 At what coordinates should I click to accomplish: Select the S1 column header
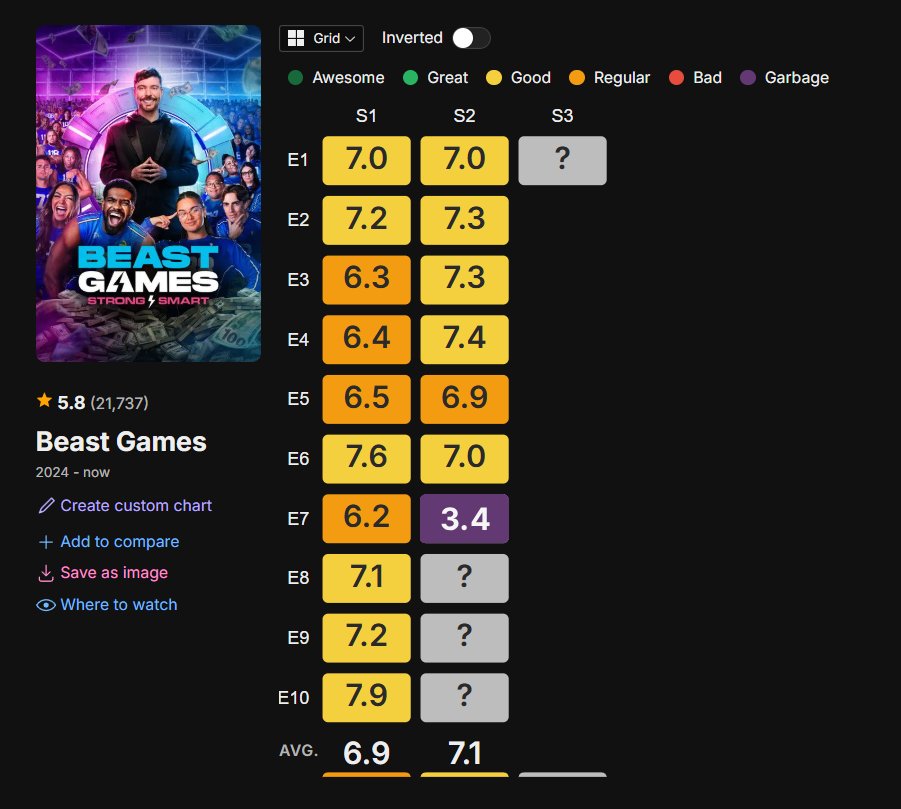coord(366,115)
